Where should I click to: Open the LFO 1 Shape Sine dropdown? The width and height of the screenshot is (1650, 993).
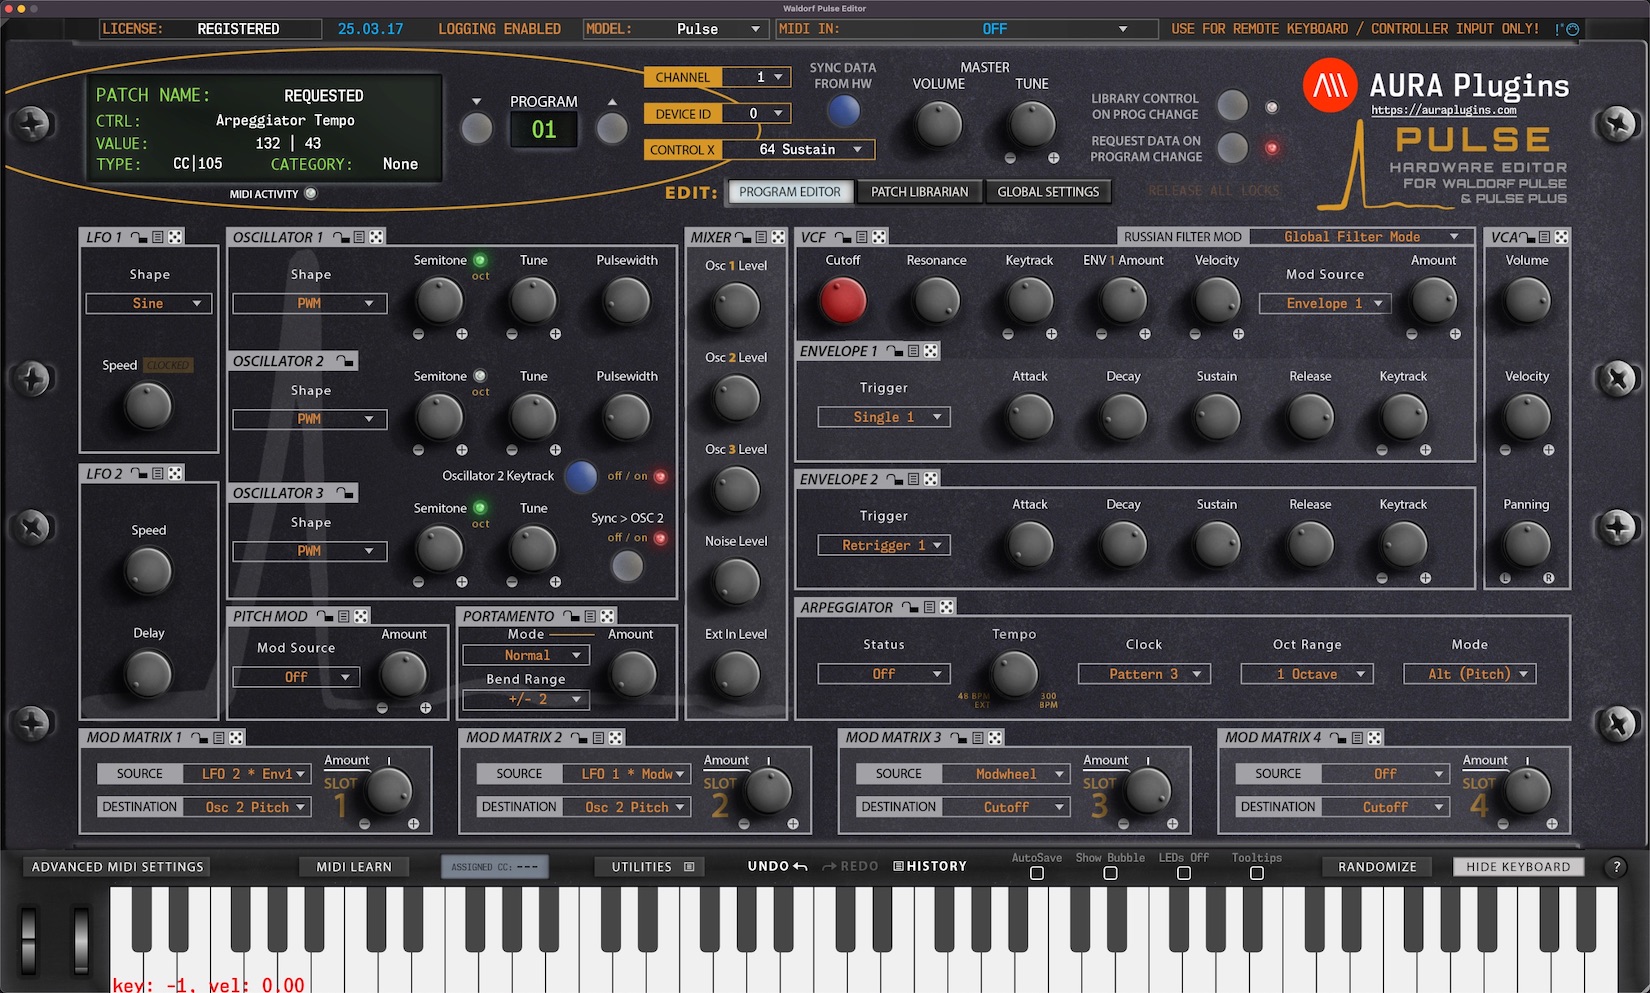pyautogui.click(x=149, y=303)
